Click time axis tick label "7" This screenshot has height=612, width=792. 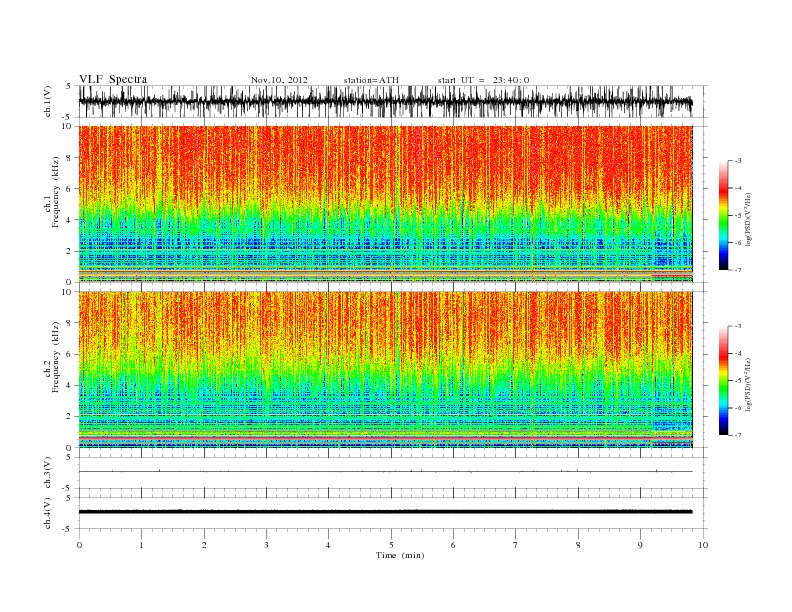(516, 545)
